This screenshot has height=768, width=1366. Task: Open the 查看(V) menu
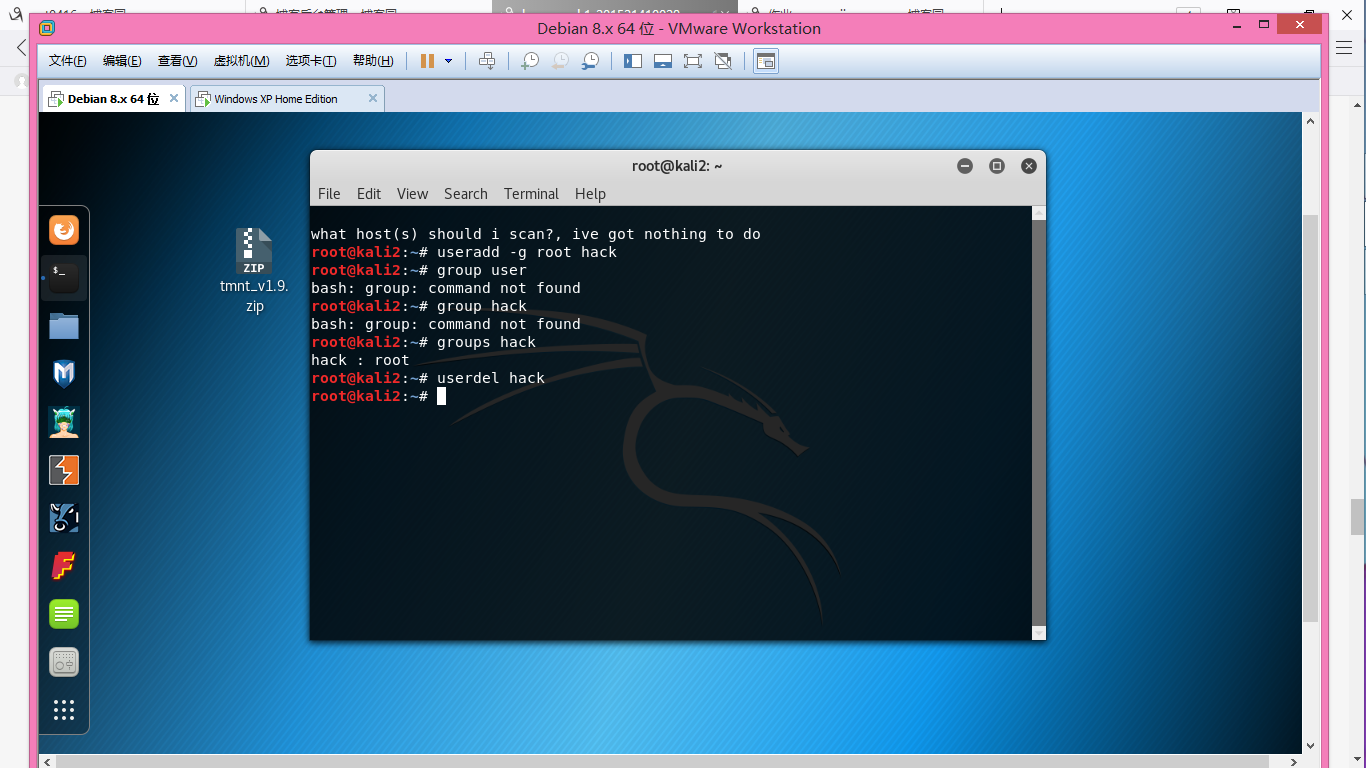[x=178, y=61]
